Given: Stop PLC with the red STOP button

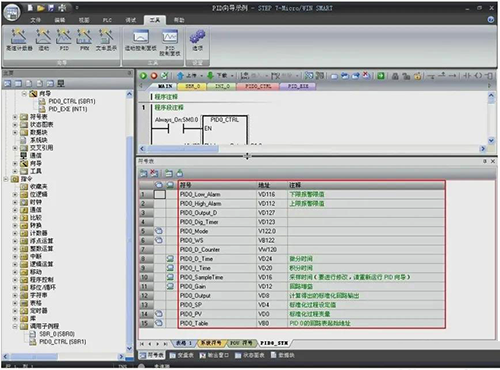Looking at the screenshot, I should pos(154,76).
